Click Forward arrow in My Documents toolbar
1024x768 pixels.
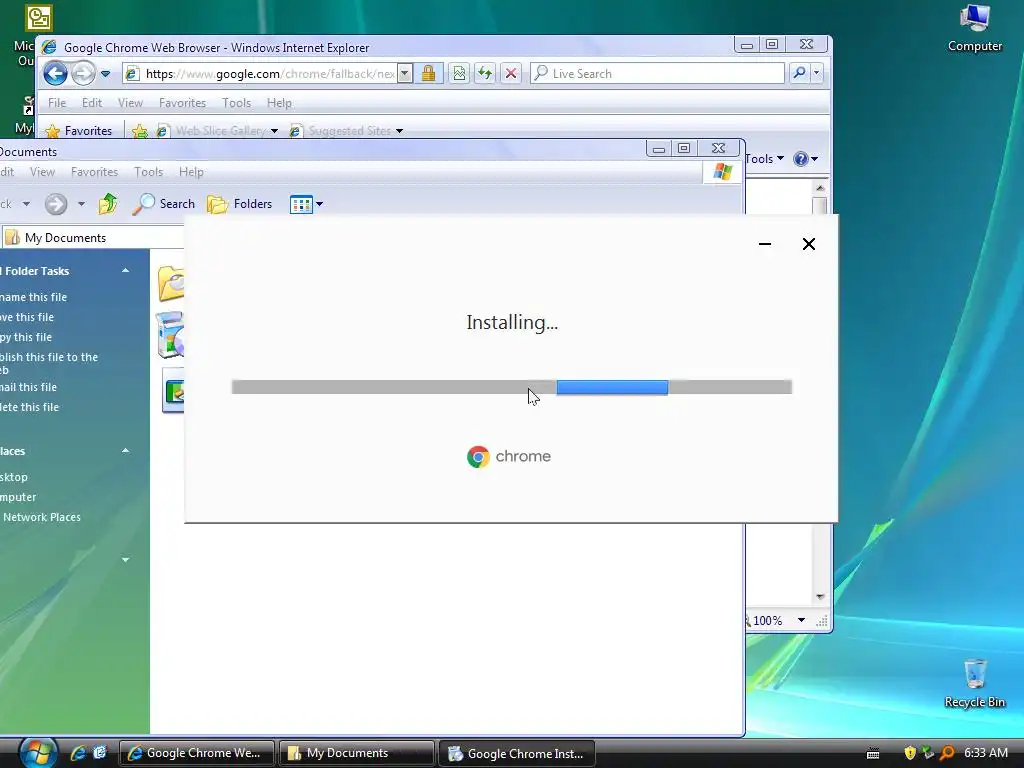[56, 204]
